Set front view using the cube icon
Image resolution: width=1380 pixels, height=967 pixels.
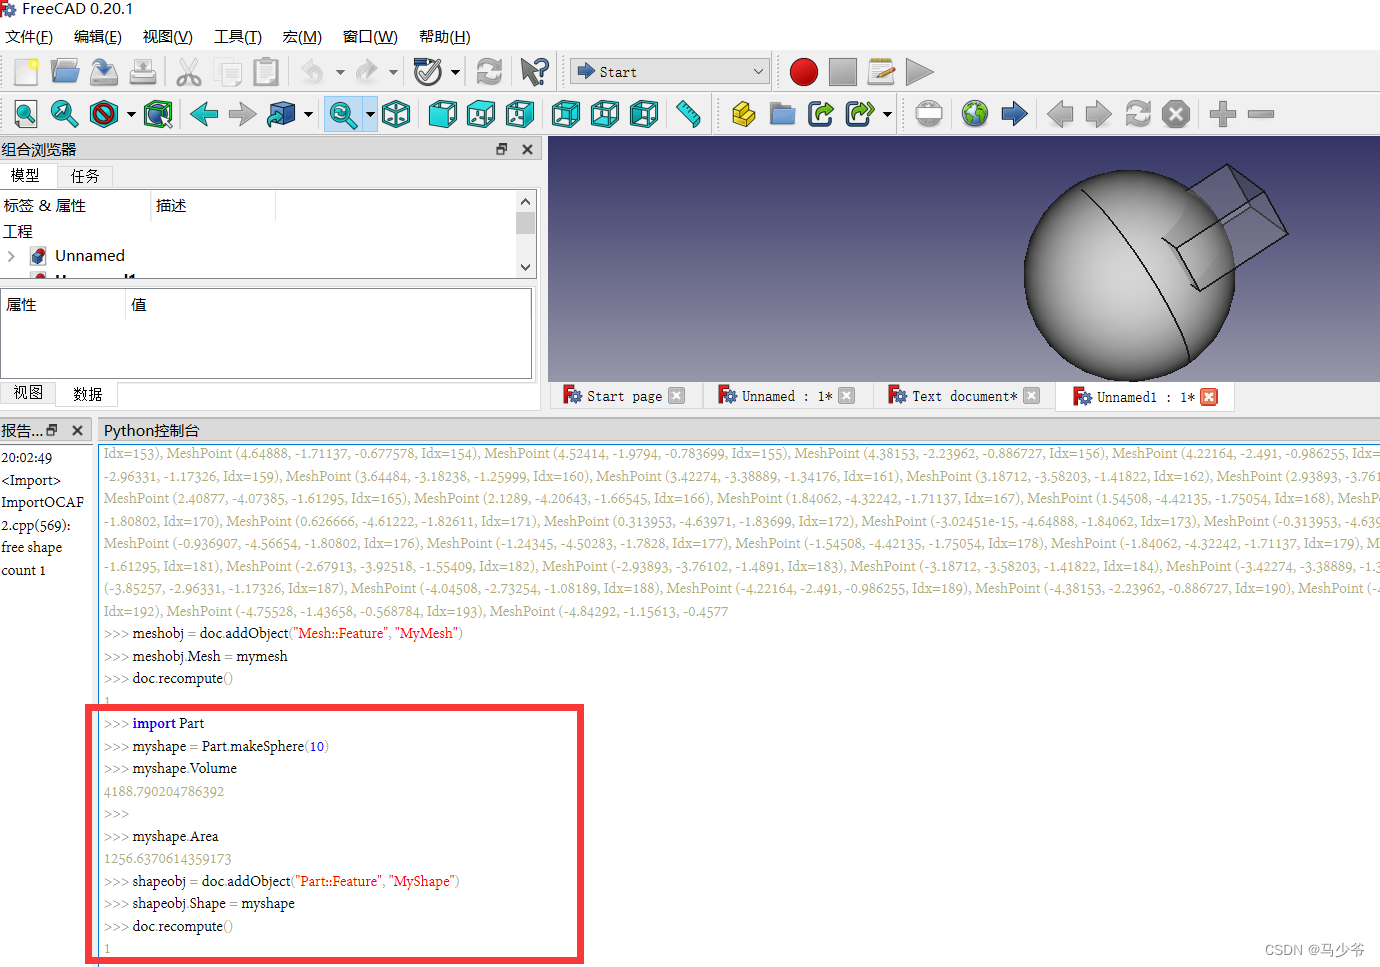(441, 113)
